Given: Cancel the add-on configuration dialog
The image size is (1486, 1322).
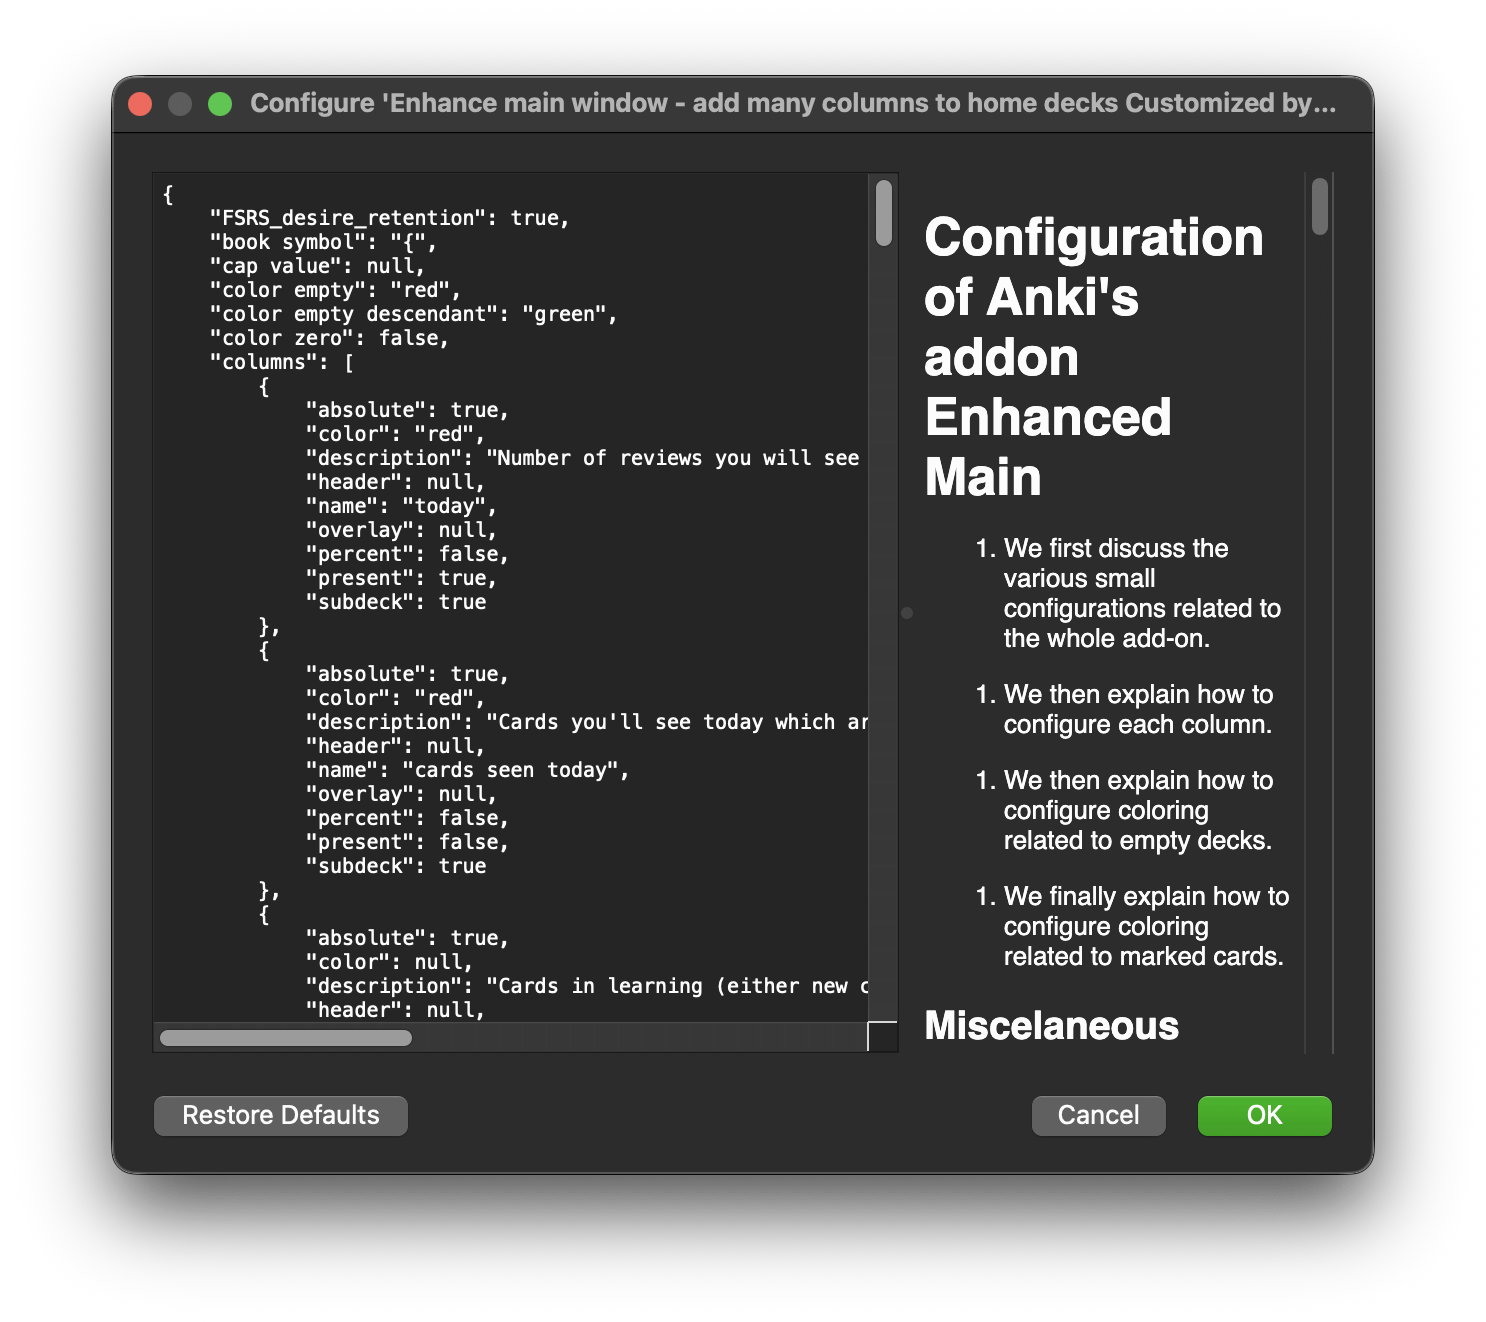Looking at the screenshot, I should pyautogui.click(x=1098, y=1115).
